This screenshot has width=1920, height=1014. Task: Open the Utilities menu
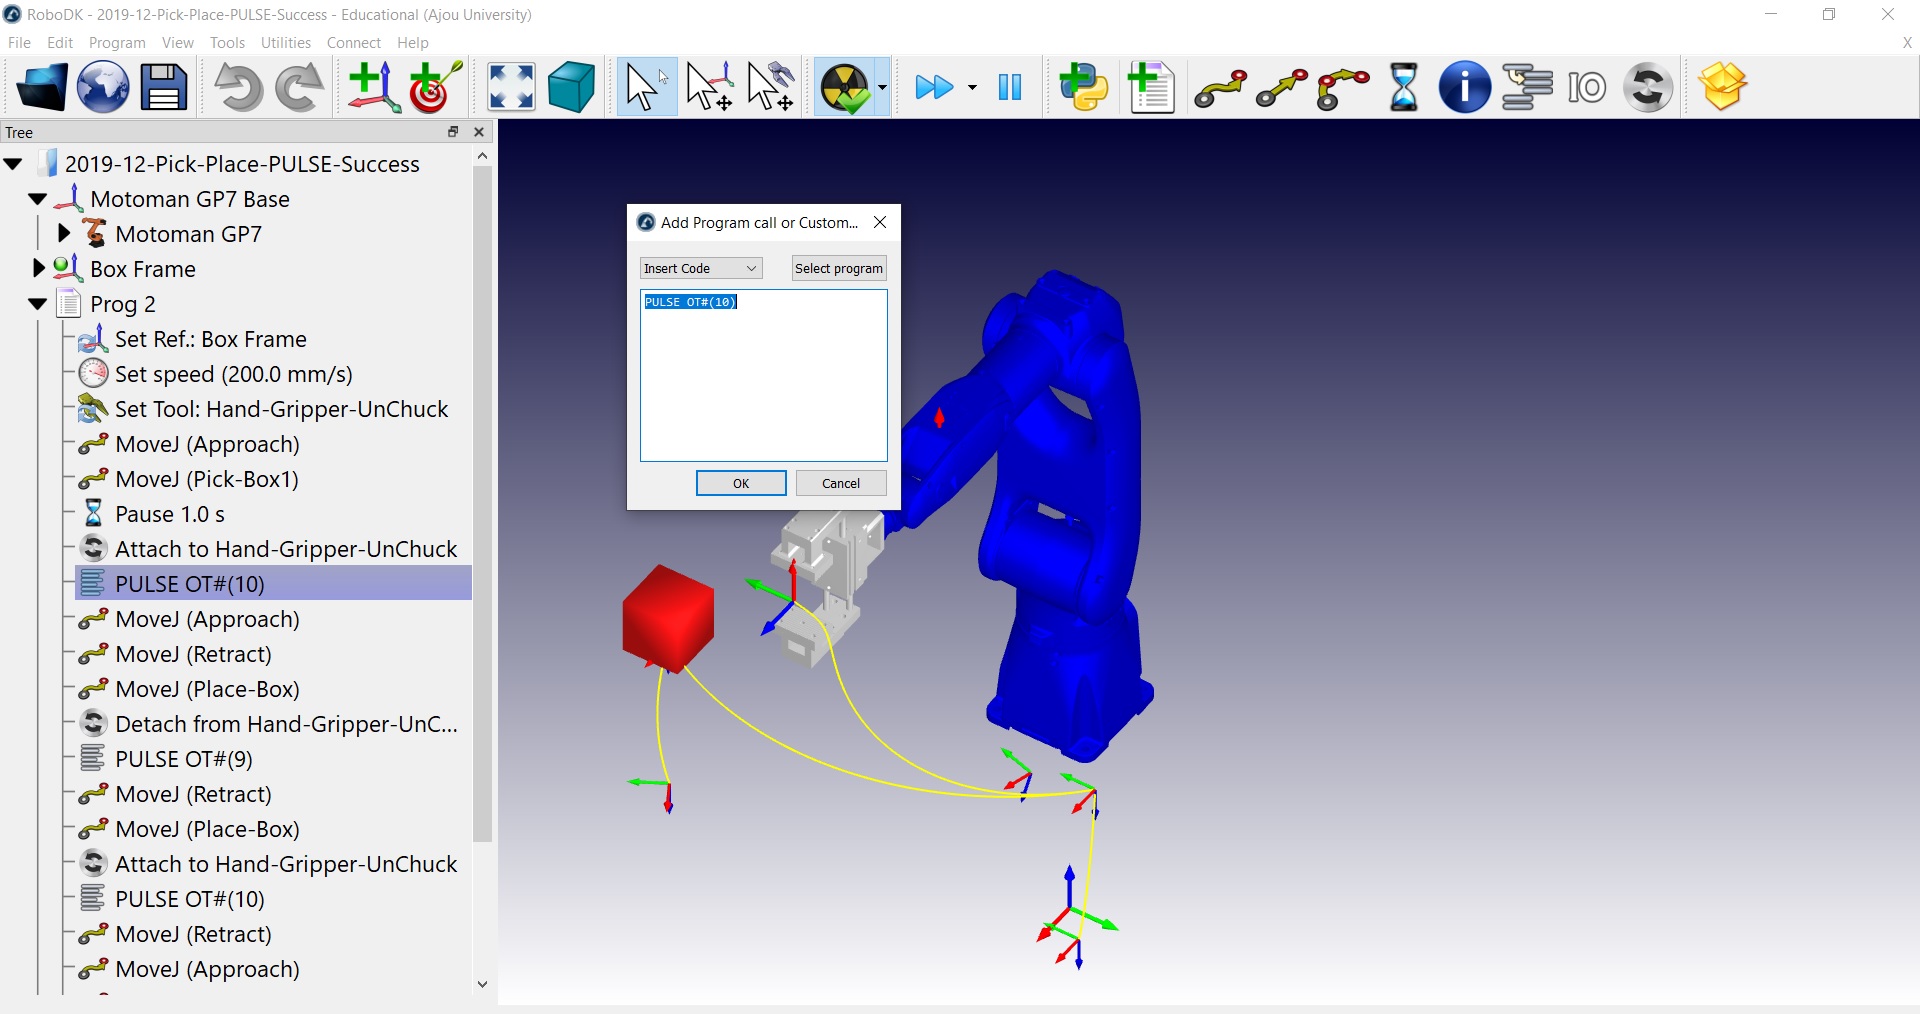[285, 43]
